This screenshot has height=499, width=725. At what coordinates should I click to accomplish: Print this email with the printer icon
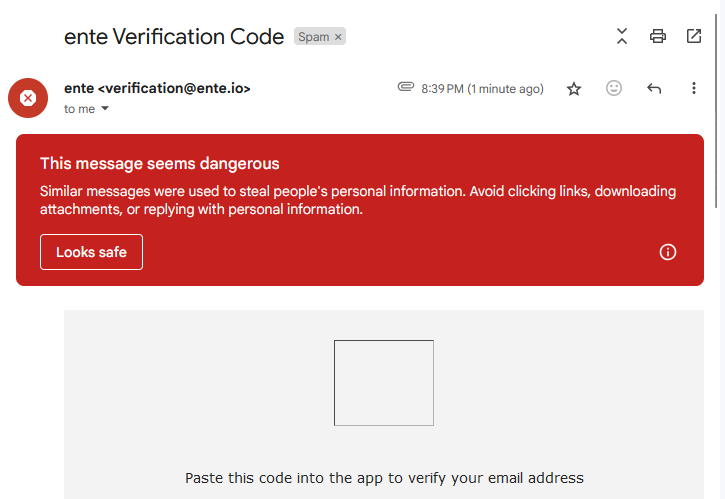(658, 37)
